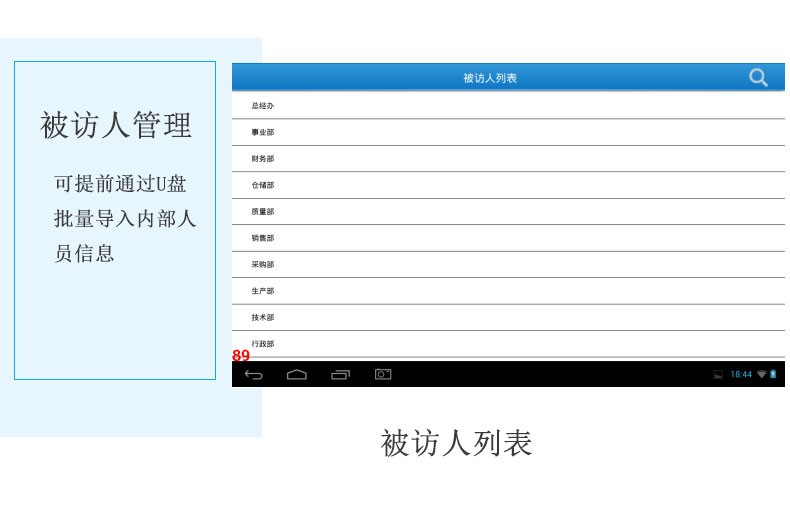The width and height of the screenshot is (790, 529).
Task: Tap the battery status icon
Action: 773,374
